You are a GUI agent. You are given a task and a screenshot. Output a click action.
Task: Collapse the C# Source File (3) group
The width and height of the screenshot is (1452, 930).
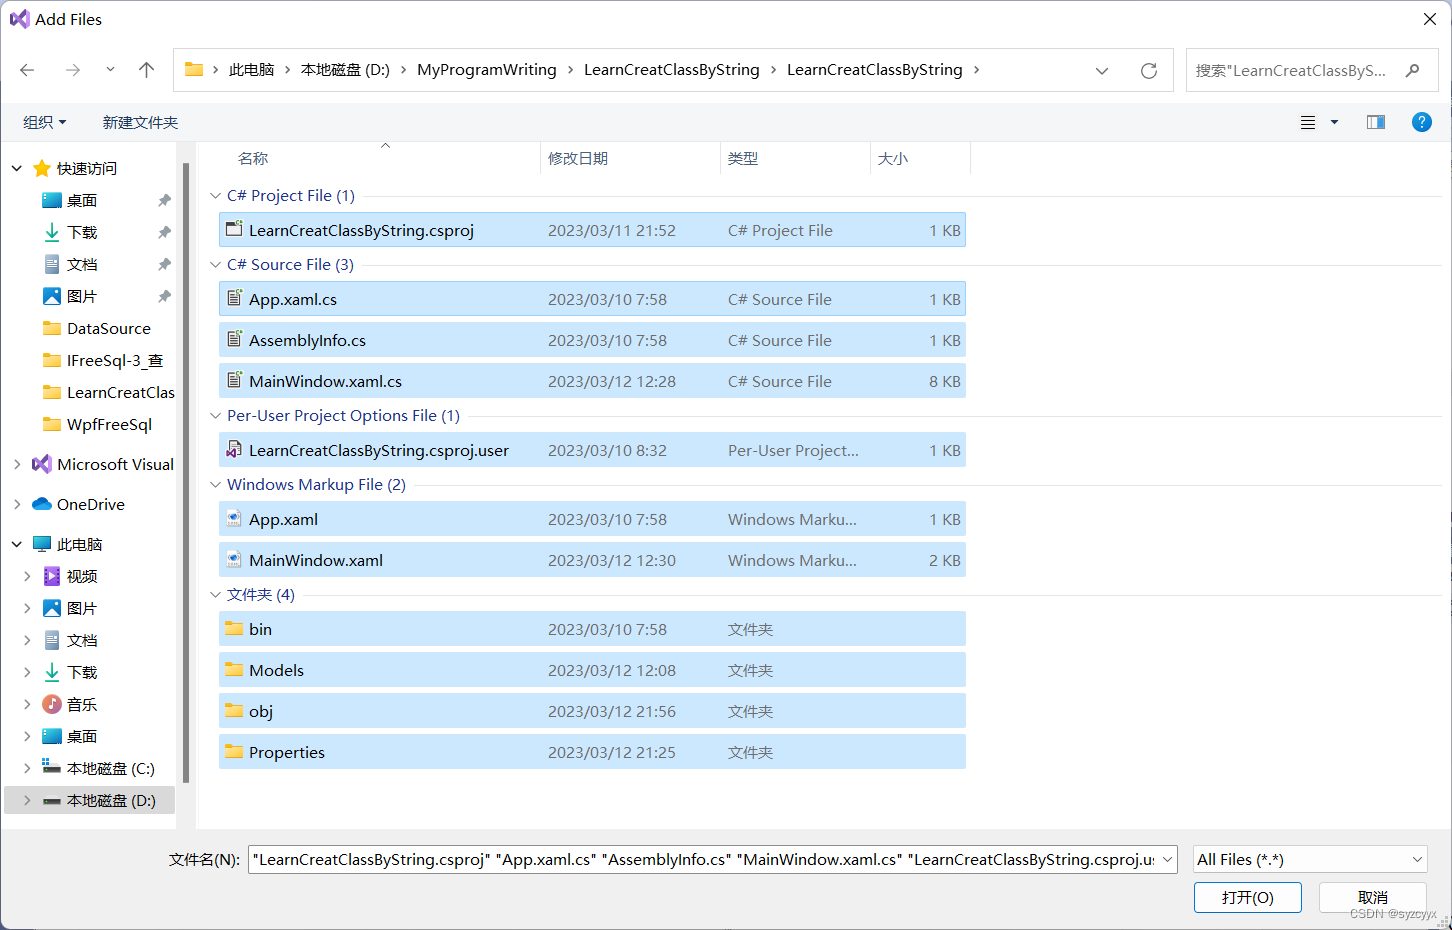tap(215, 264)
